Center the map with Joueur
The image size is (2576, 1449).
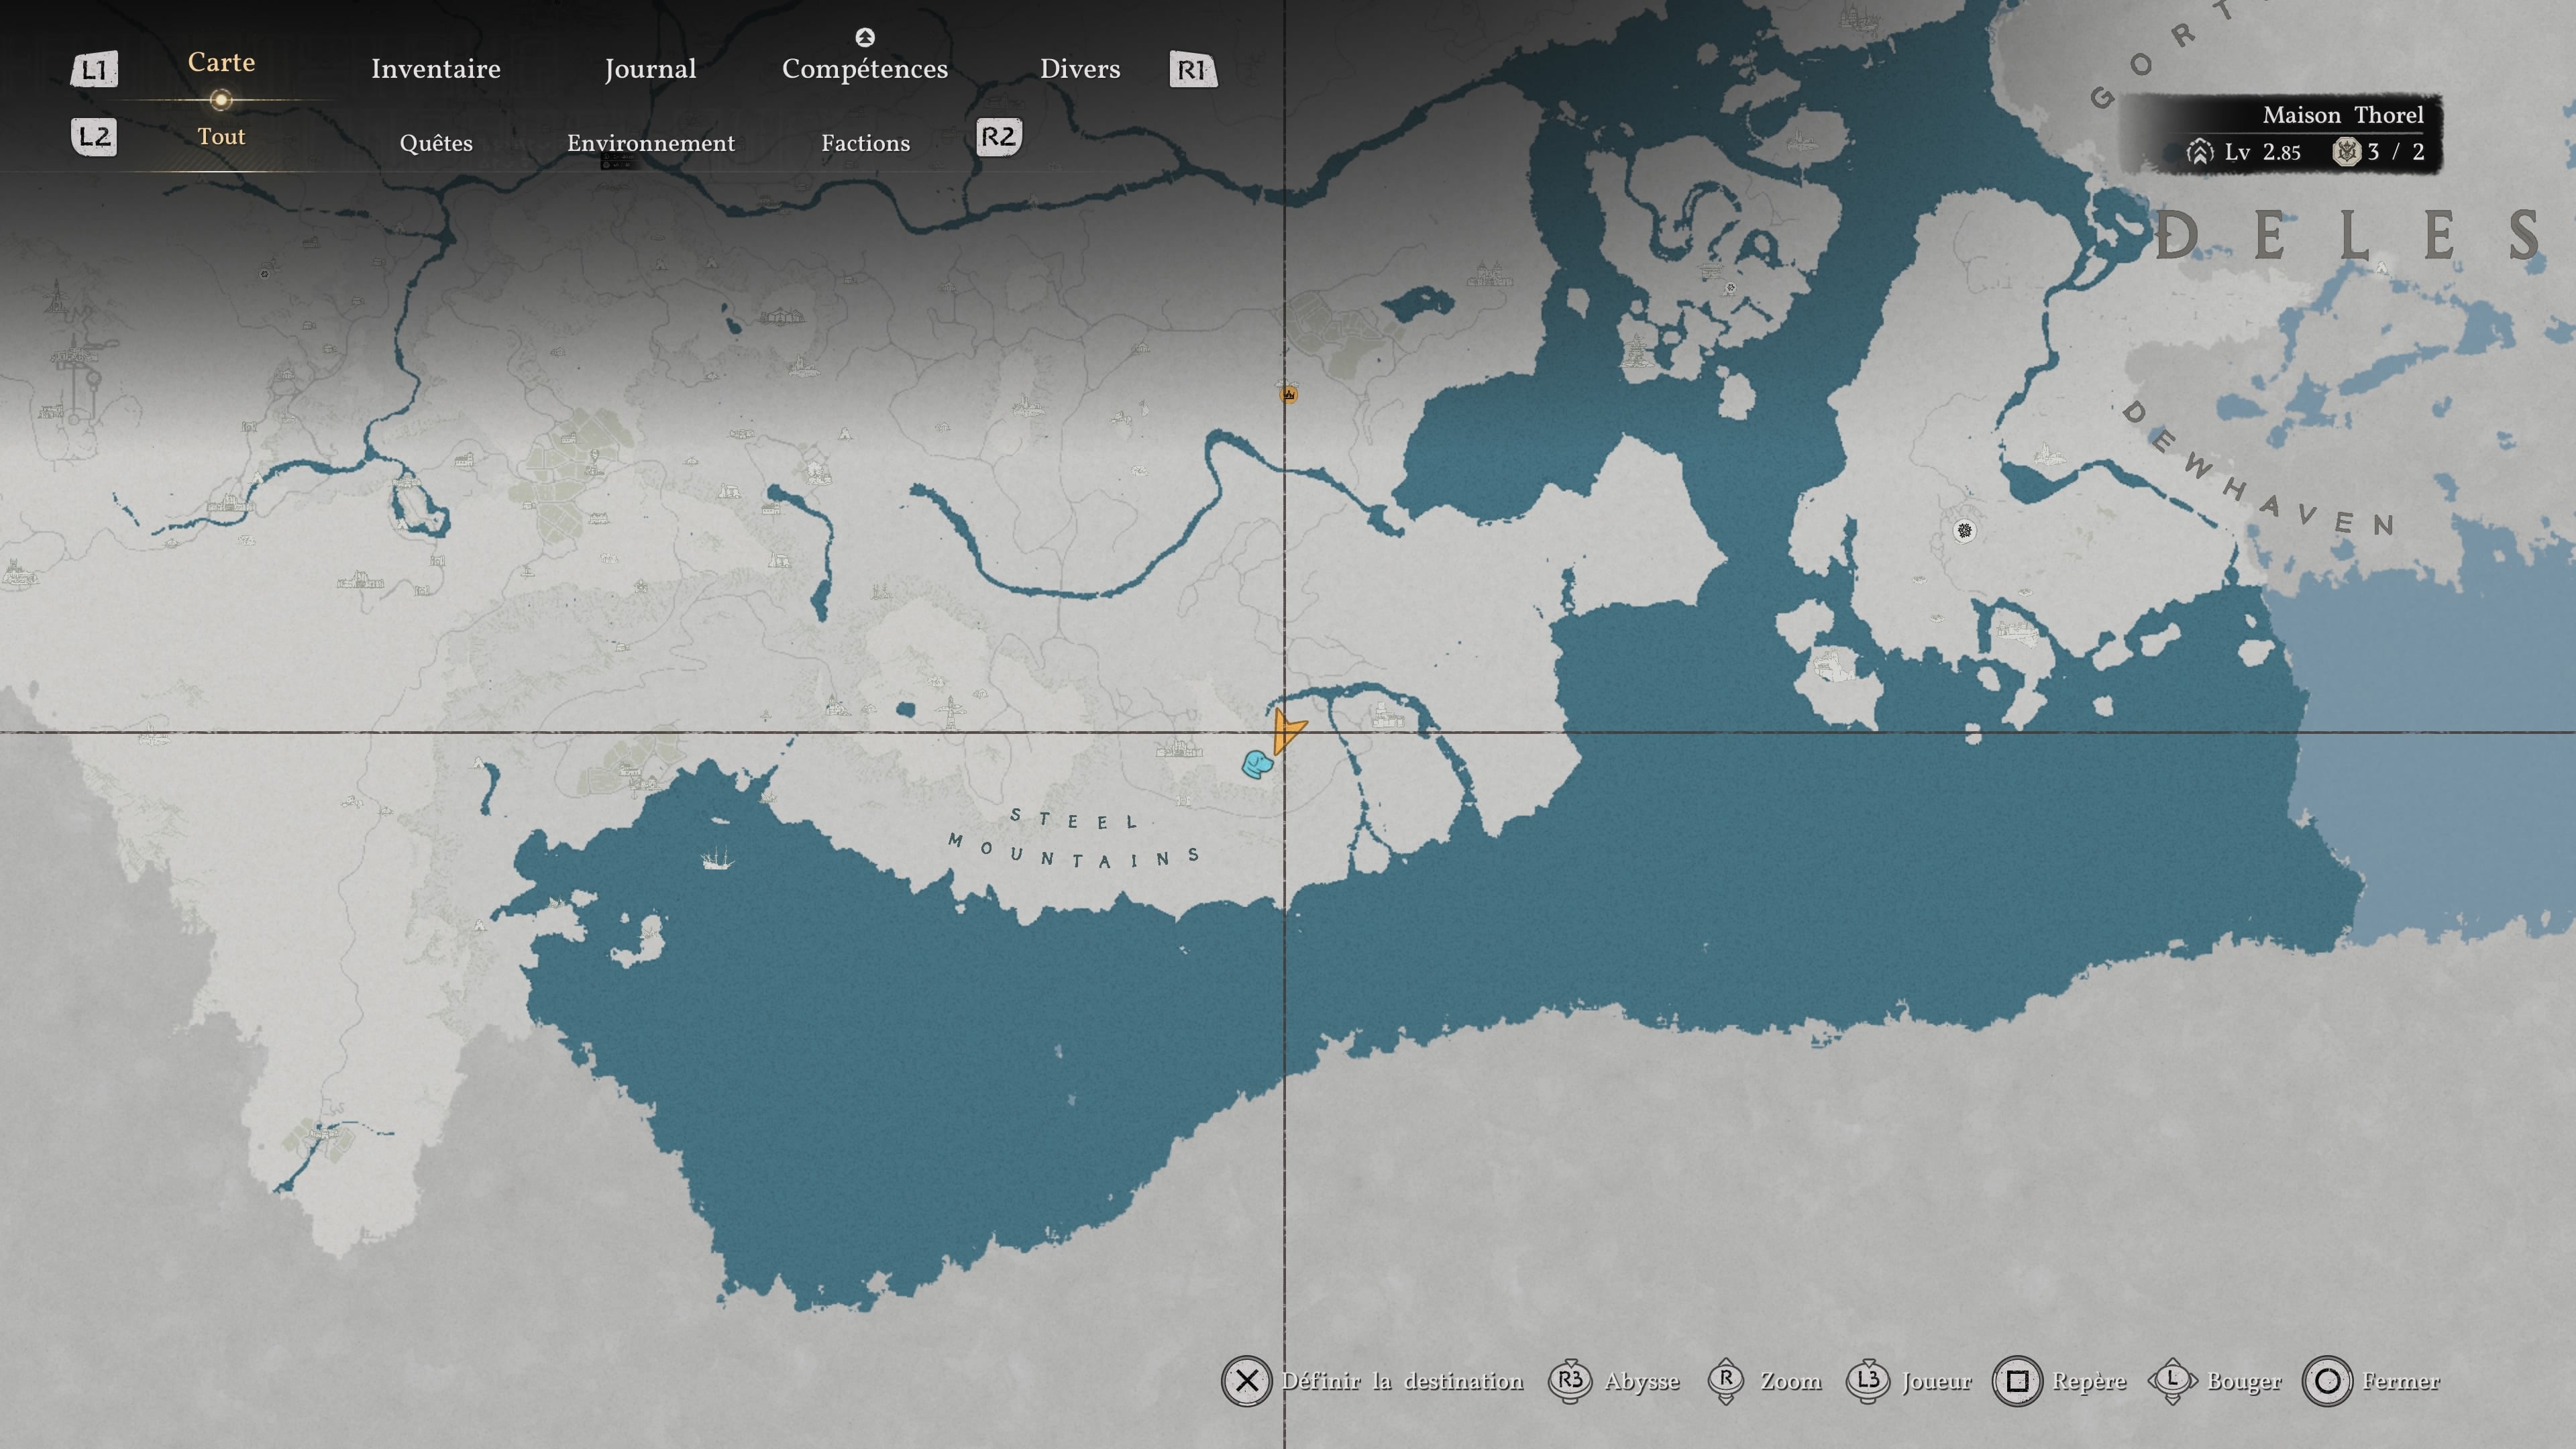1937,1381
